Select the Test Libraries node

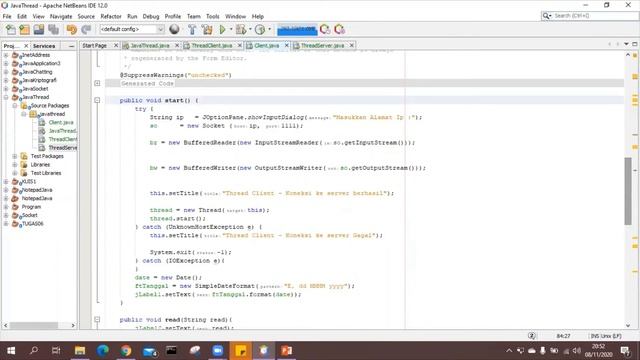(x=46, y=173)
